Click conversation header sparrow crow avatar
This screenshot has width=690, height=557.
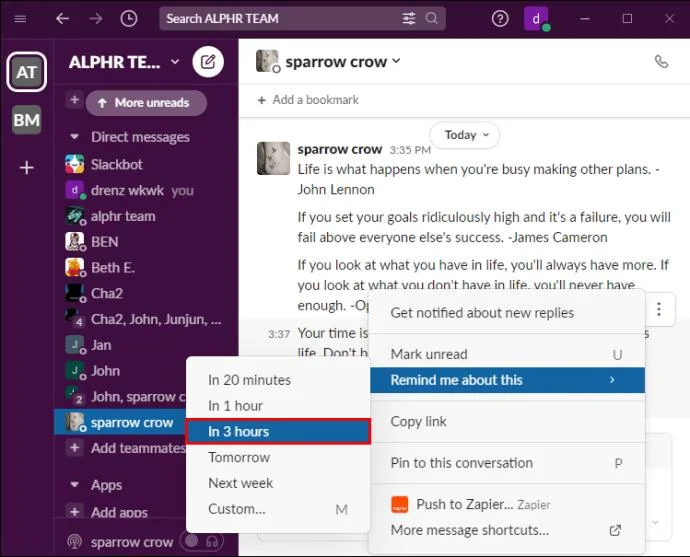(x=268, y=61)
